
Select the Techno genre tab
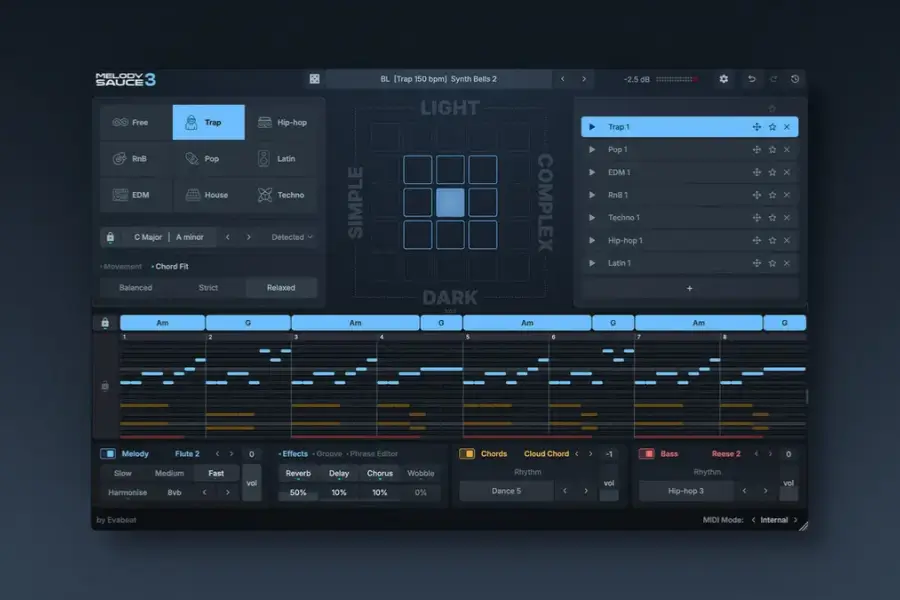(x=281, y=195)
